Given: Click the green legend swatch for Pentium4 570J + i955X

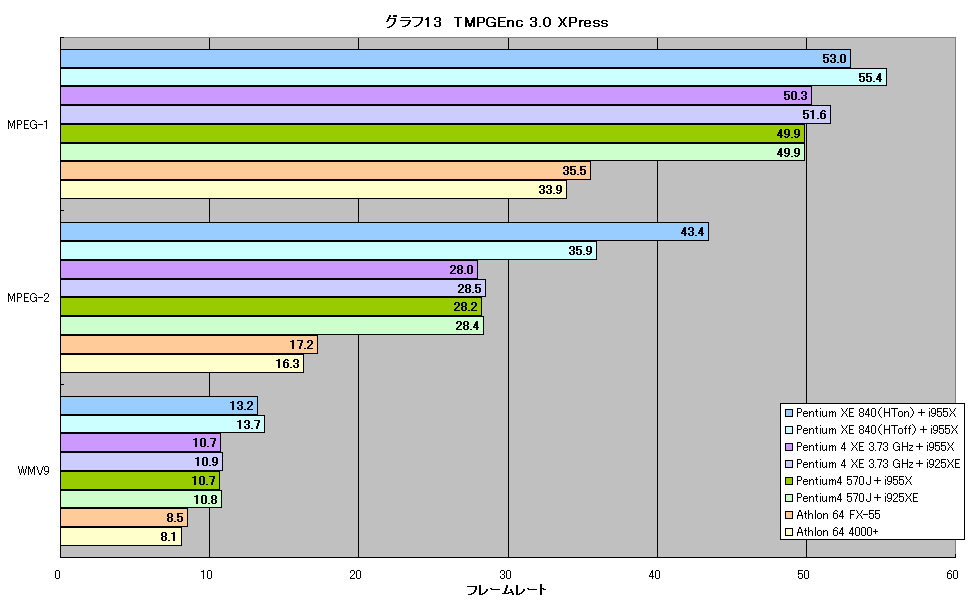Looking at the screenshot, I should 789,481.
